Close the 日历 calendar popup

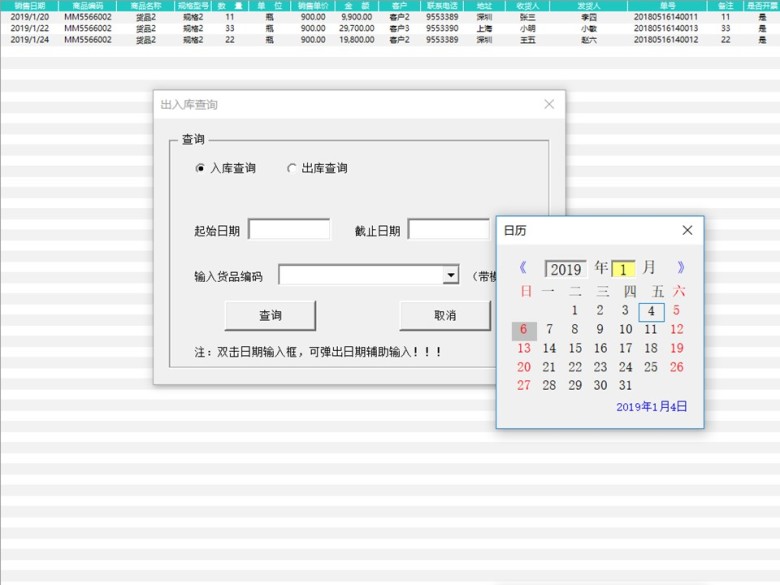[687, 230]
